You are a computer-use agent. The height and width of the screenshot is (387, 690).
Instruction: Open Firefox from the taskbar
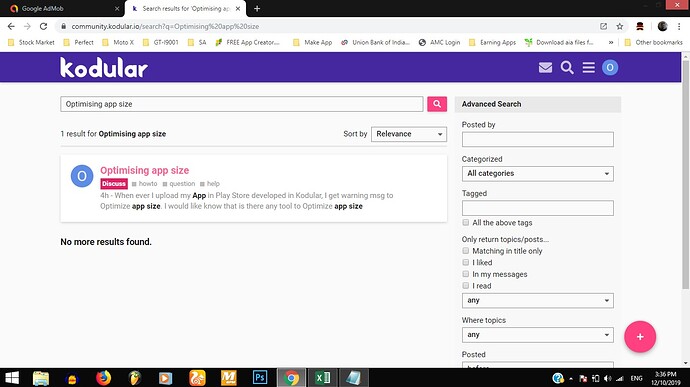pyautogui.click(x=103, y=378)
